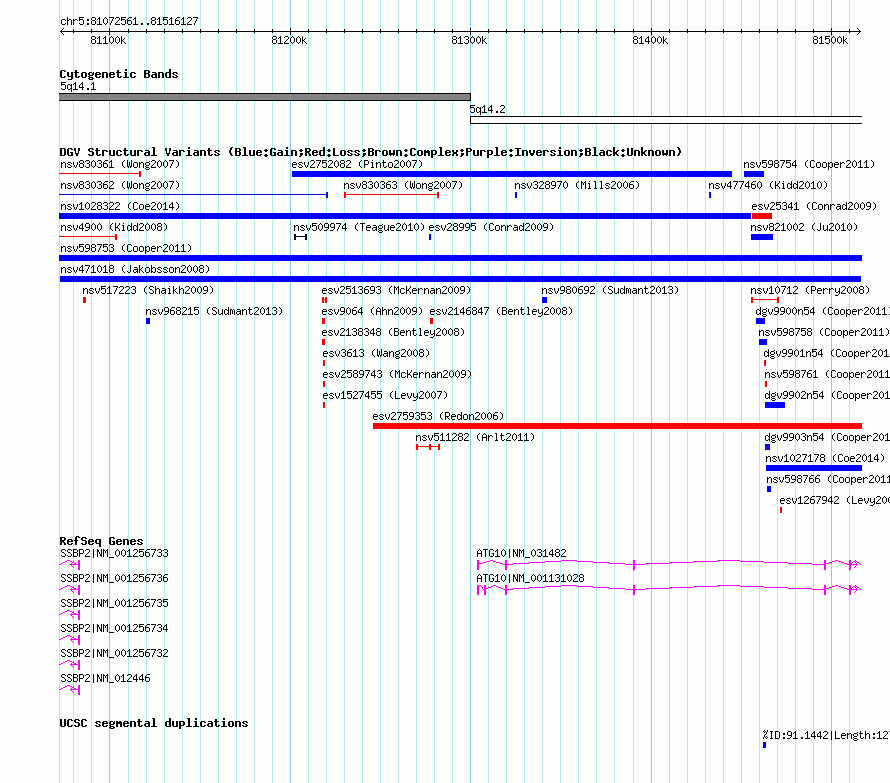Click the ATG10|NM_031482 gene label
The image size is (890, 783).
pos(521,553)
